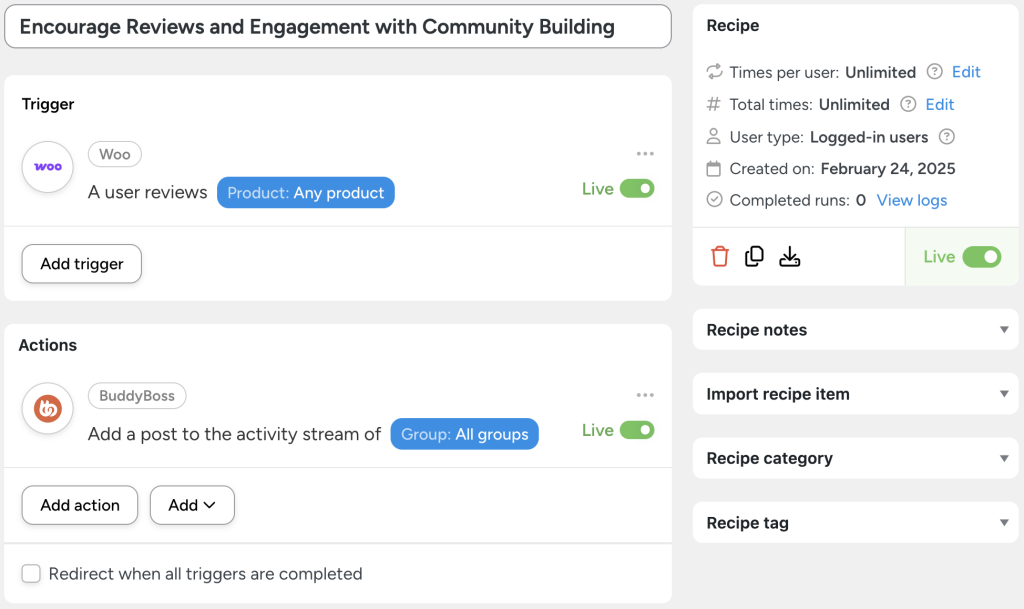Enable redirect when all triggers are completed
Screen dimensions: 1024x609
31,574
